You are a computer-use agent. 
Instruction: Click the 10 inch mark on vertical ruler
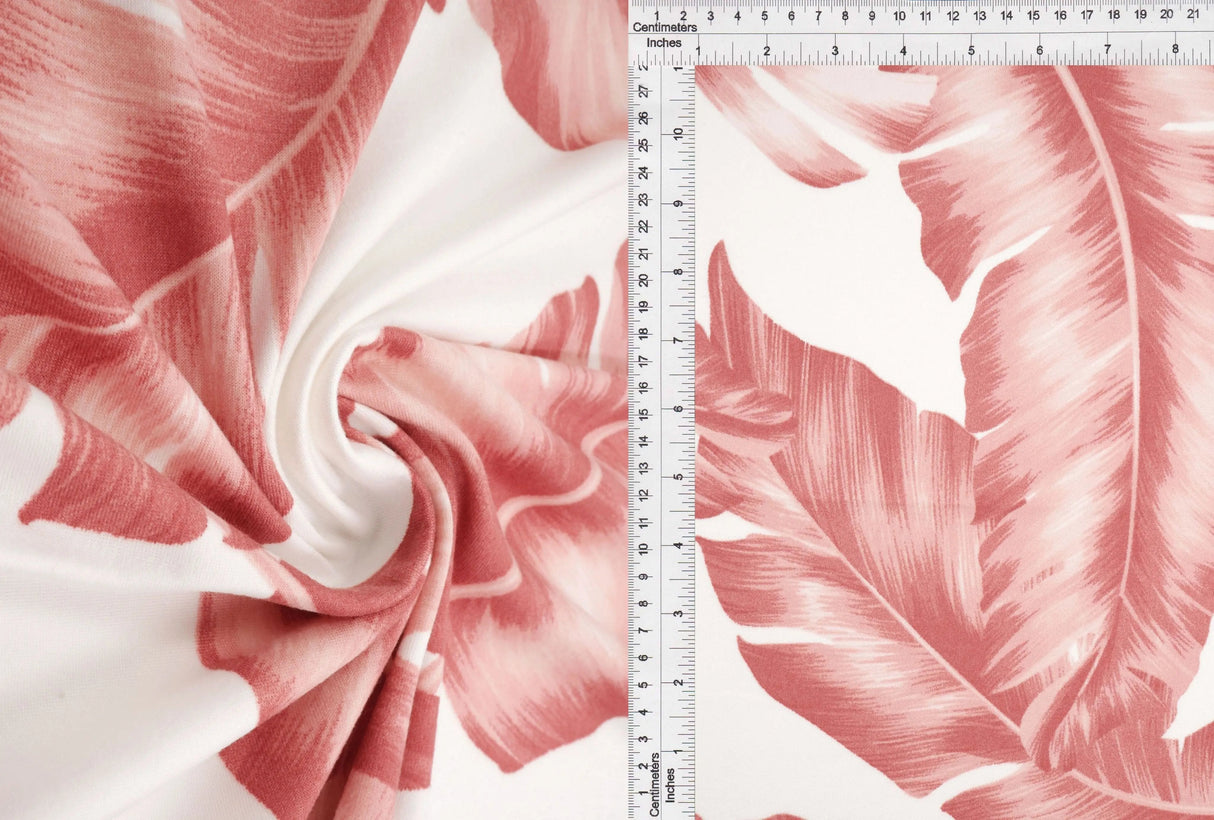click(677, 134)
